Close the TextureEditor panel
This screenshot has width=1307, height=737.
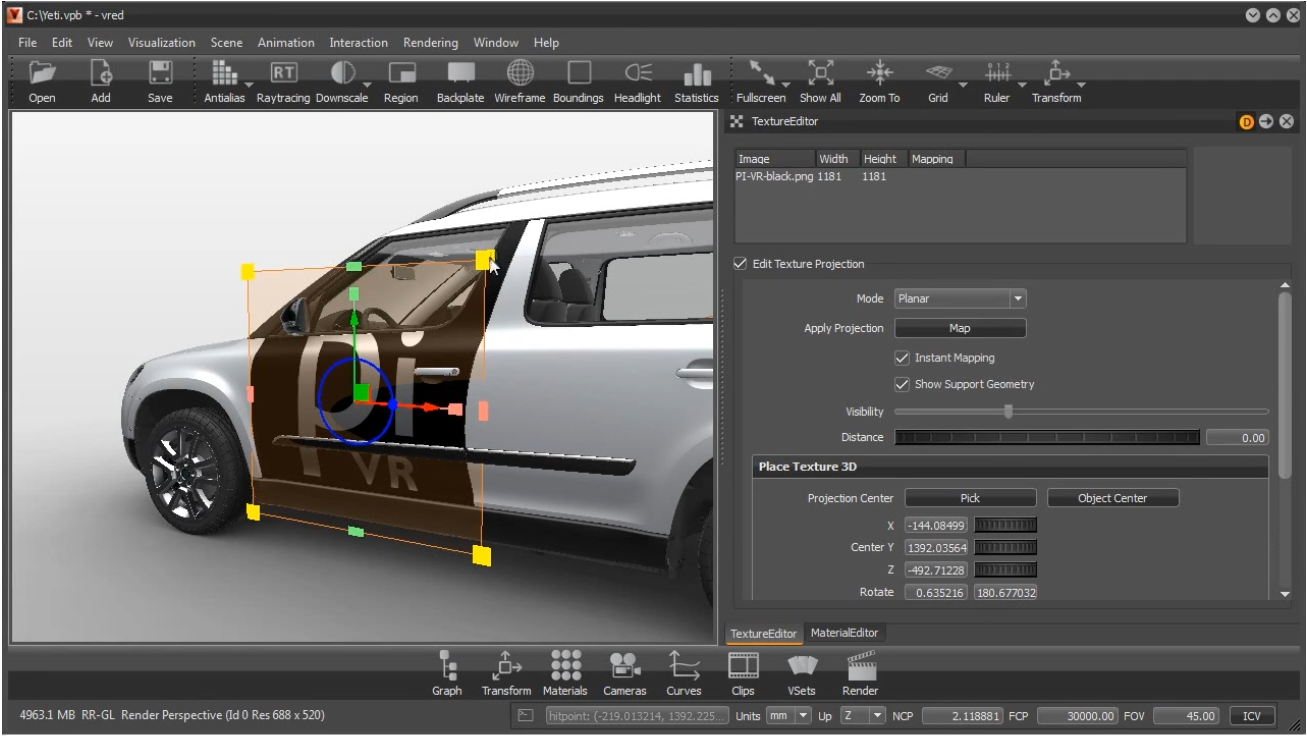click(x=1287, y=122)
